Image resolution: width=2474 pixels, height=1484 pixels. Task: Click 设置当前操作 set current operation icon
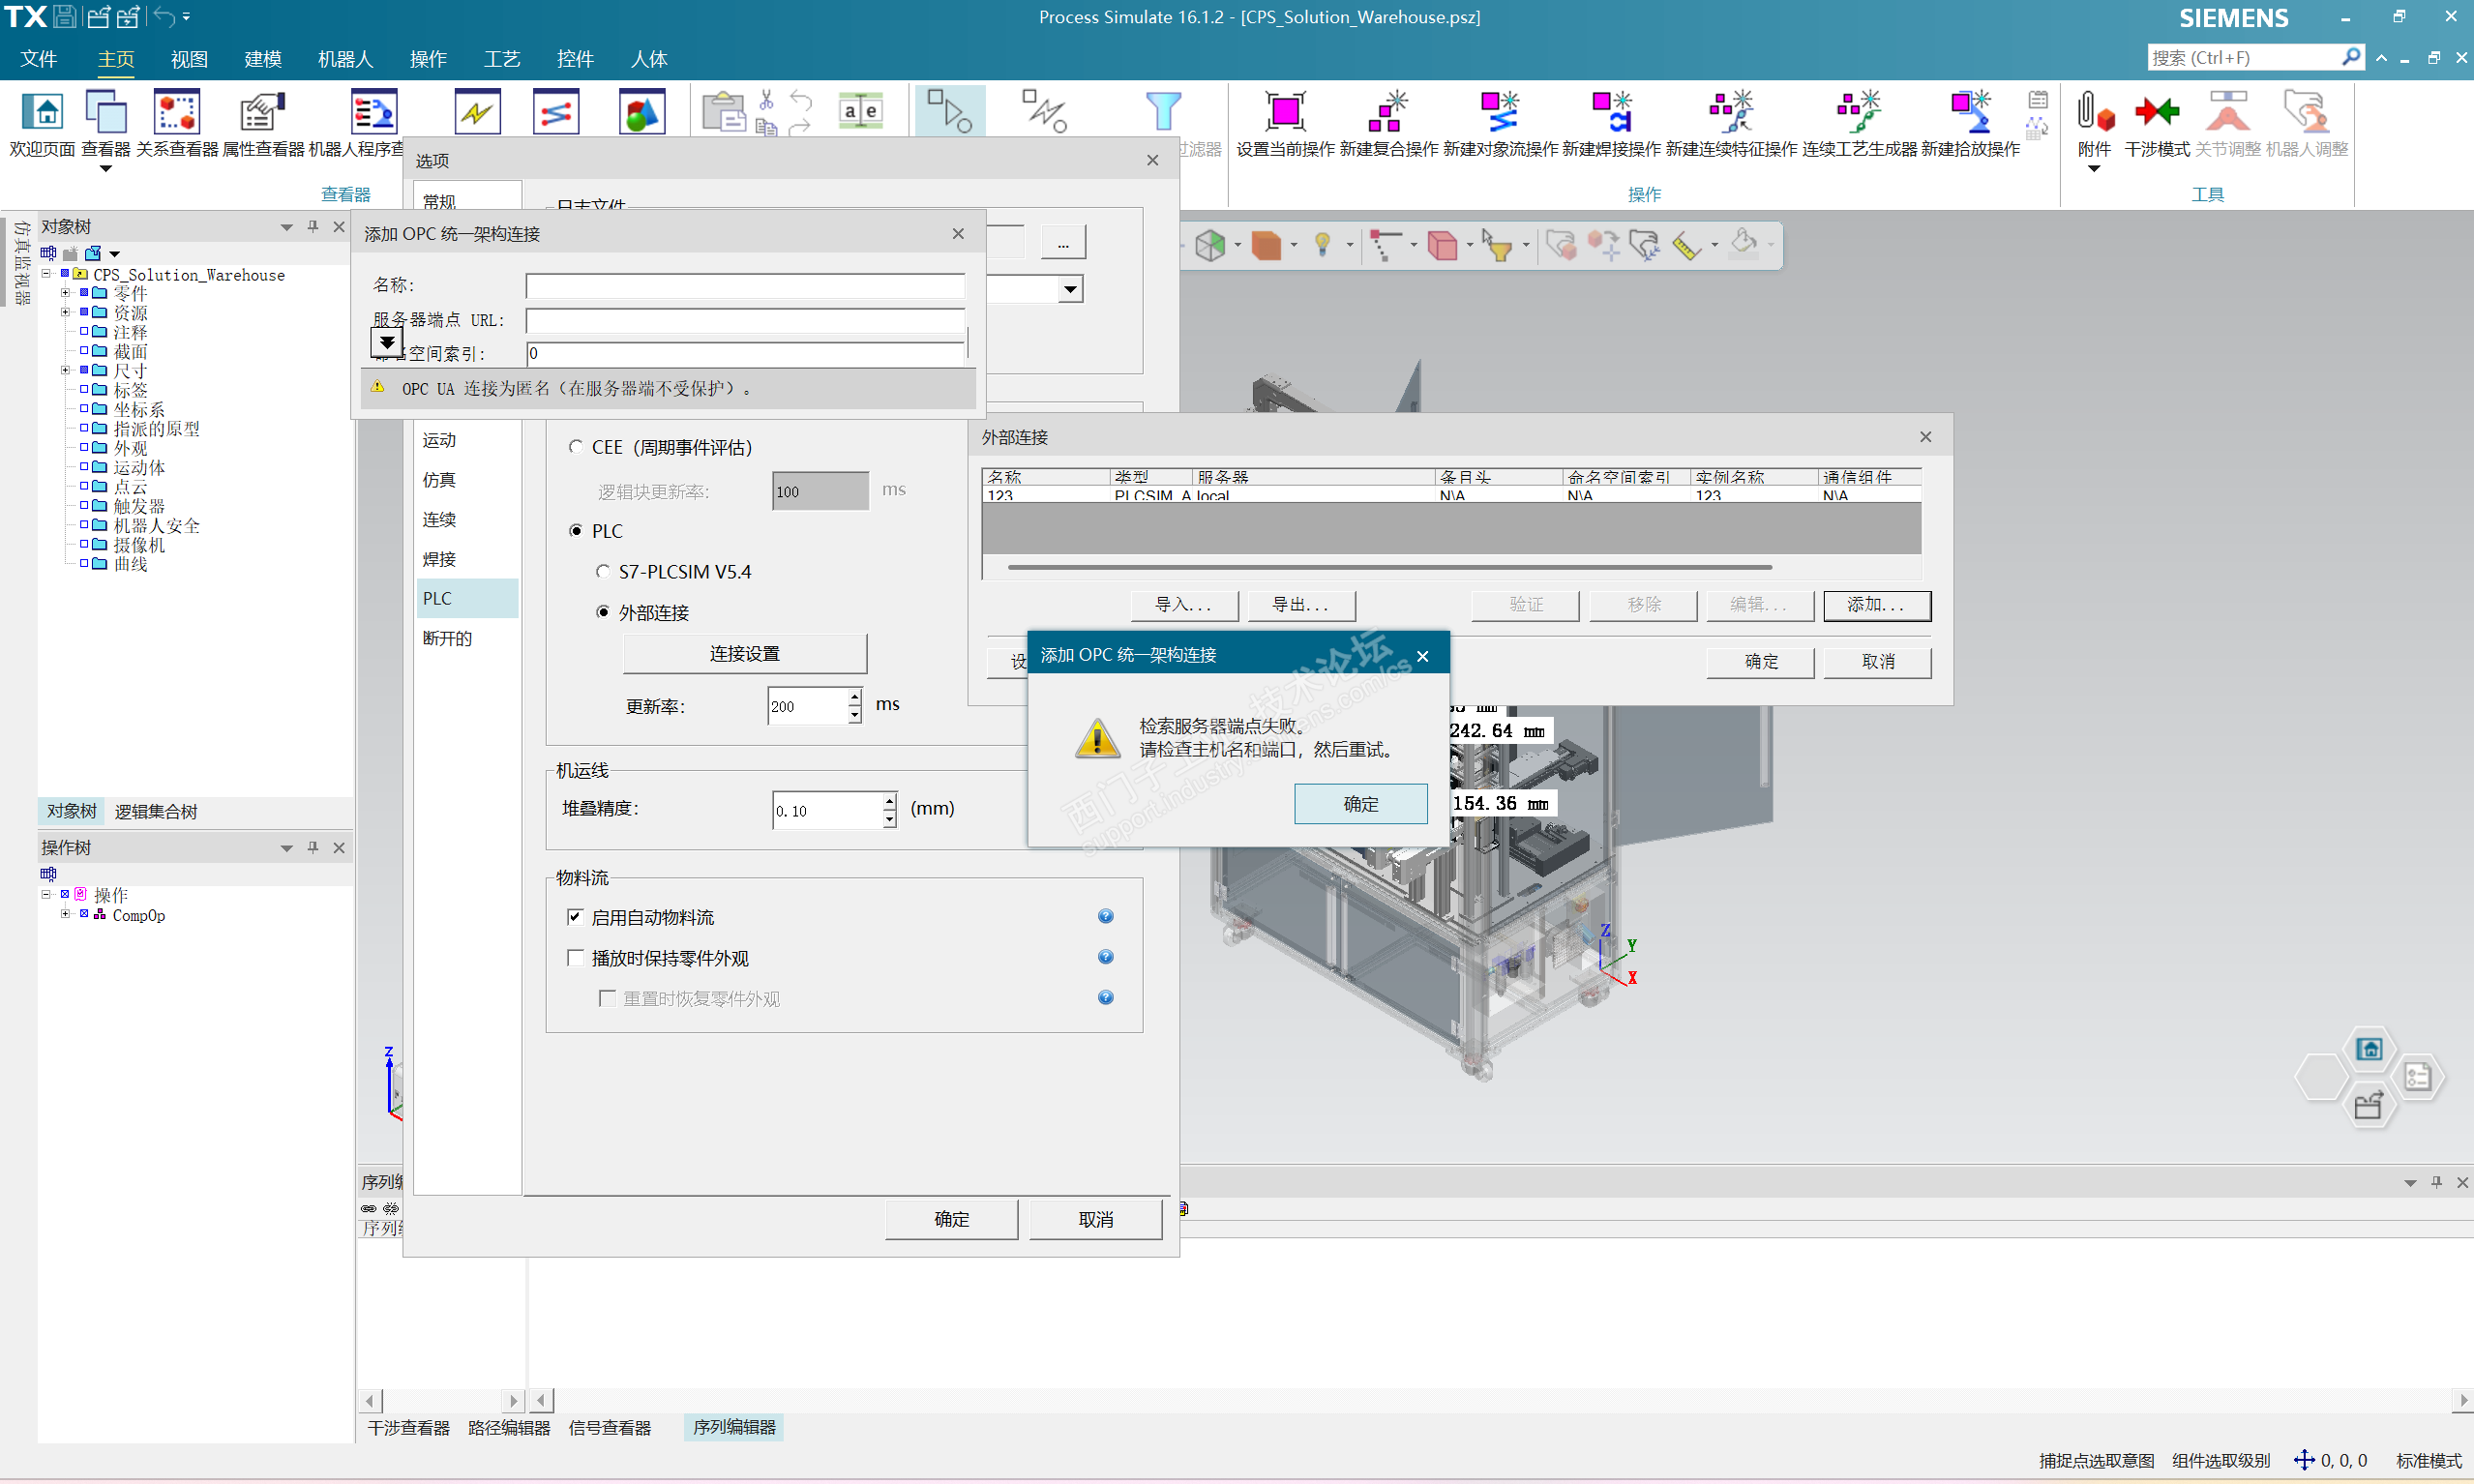point(1284,113)
